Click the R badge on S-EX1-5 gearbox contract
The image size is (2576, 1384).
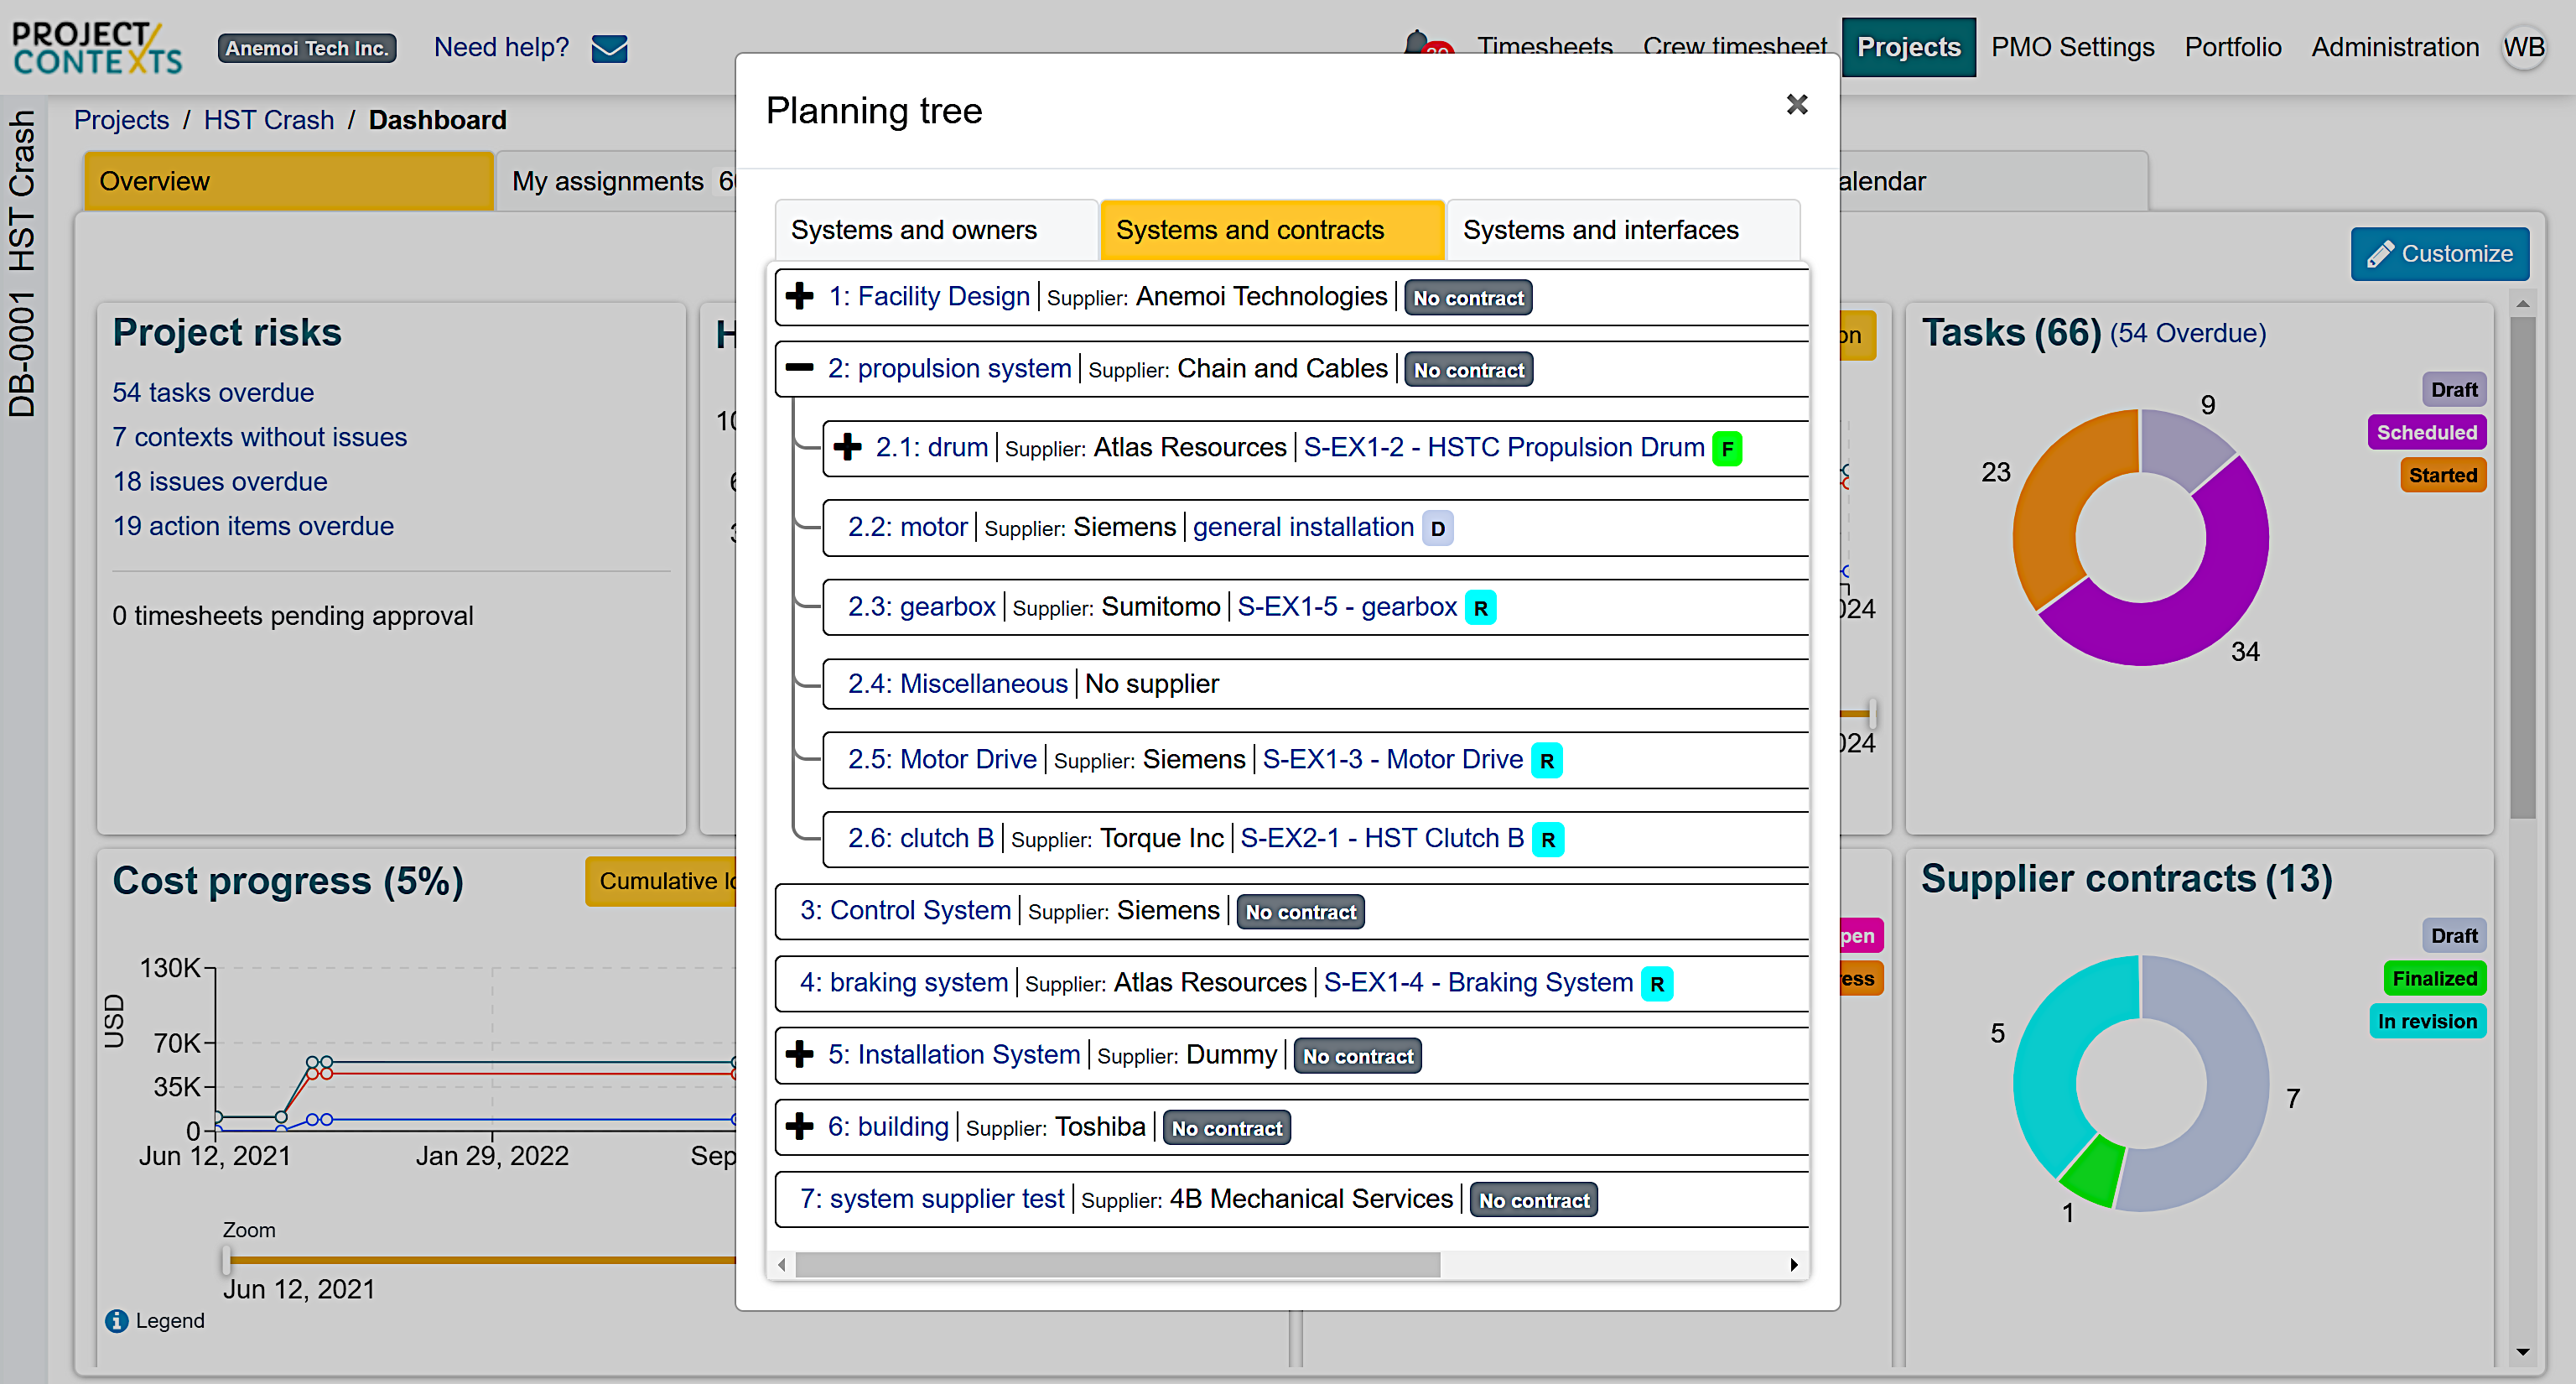(x=1481, y=606)
